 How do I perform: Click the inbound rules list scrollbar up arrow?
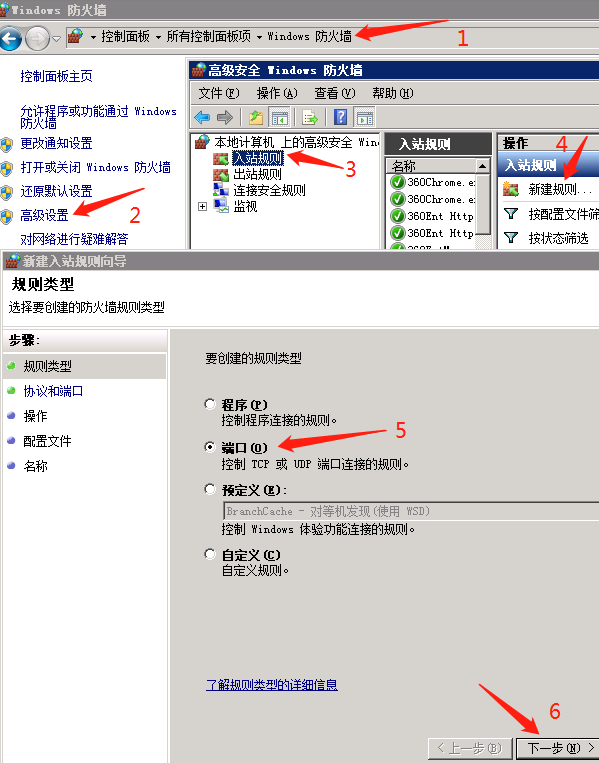pyautogui.click(x=482, y=166)
